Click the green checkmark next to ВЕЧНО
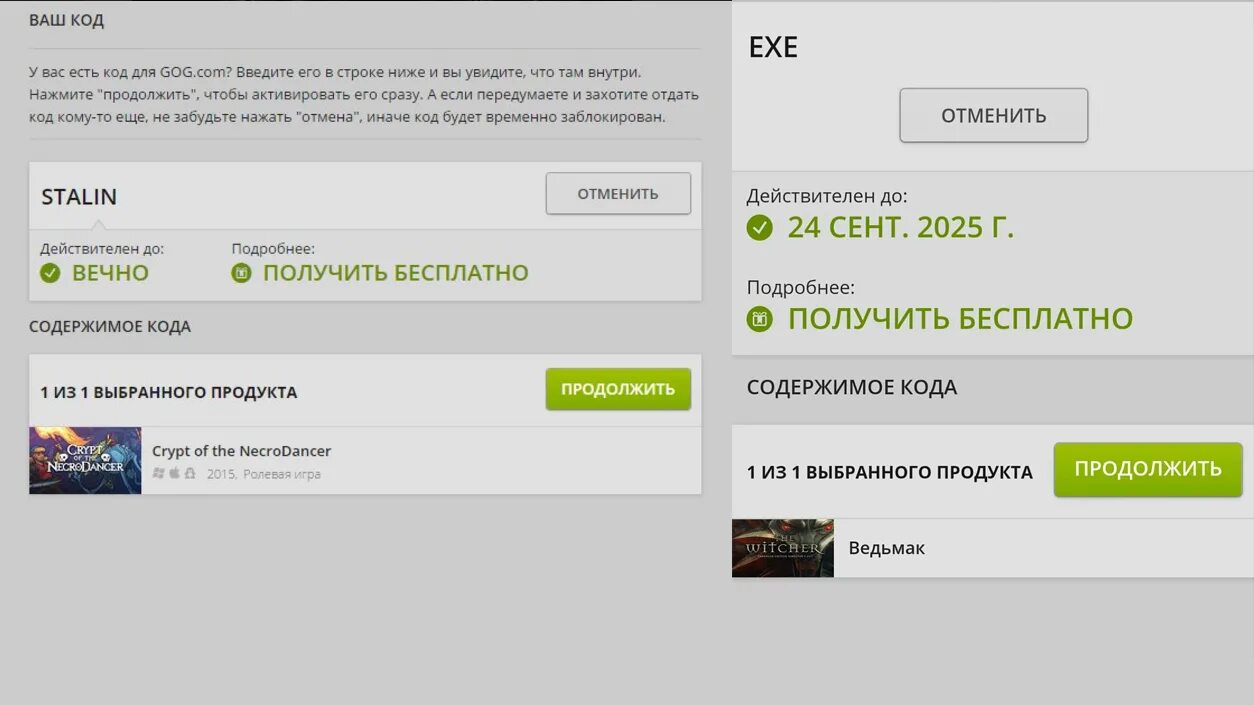1254x705 pixels. tap(50, 272)
